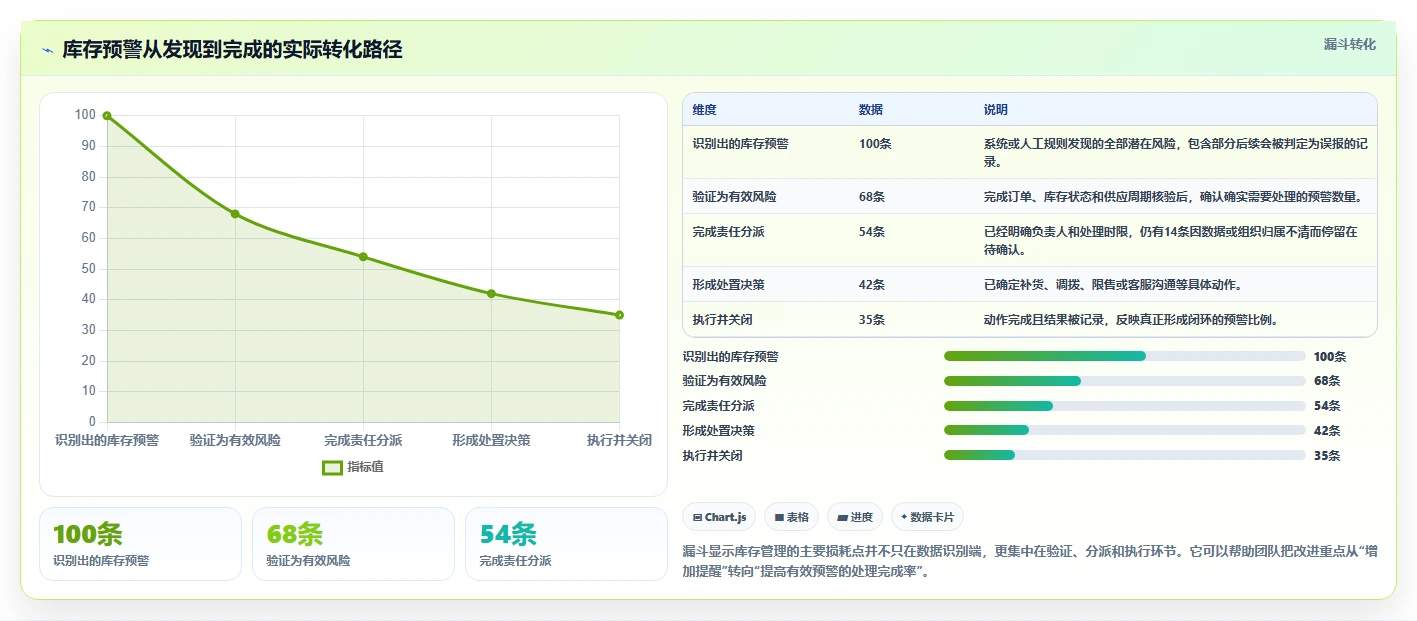Click the 验证为有效风险 table row label
This screenshot has height=621, width=1417.
(x=734, y=197)
